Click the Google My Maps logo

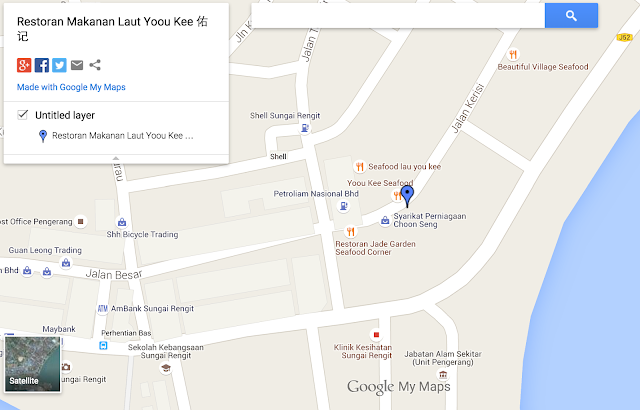[399, 387]
